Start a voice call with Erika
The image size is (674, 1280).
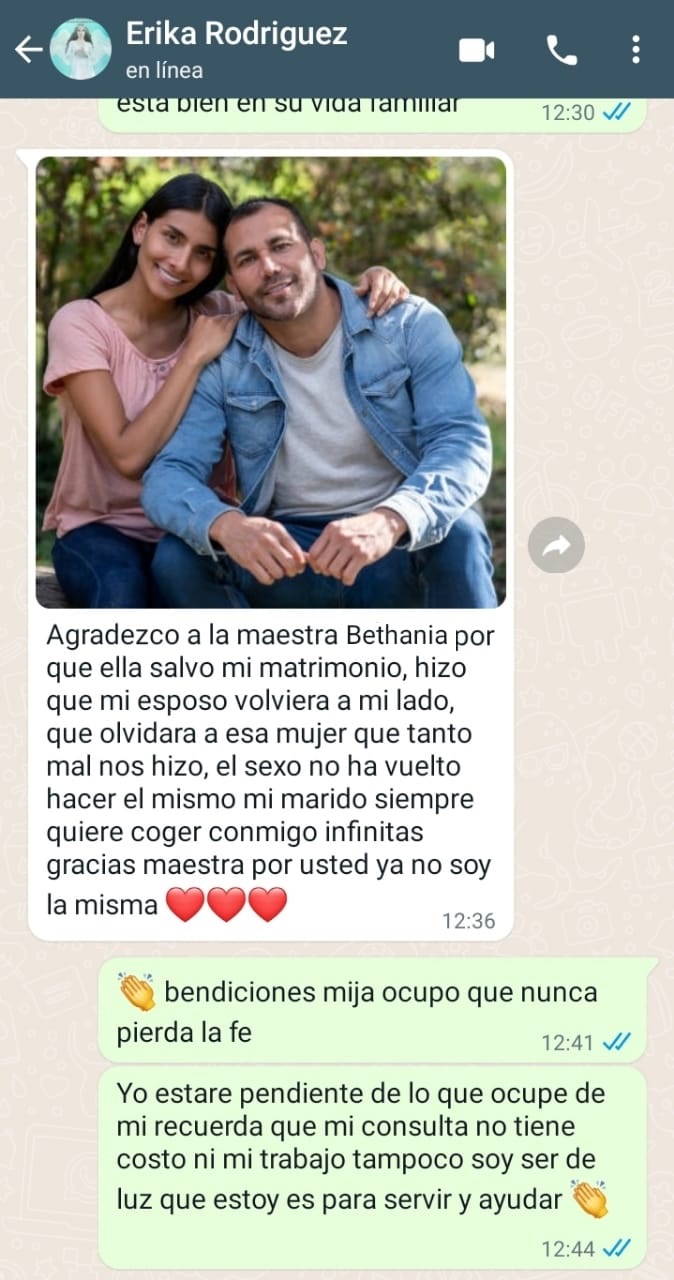coord(562,50)
